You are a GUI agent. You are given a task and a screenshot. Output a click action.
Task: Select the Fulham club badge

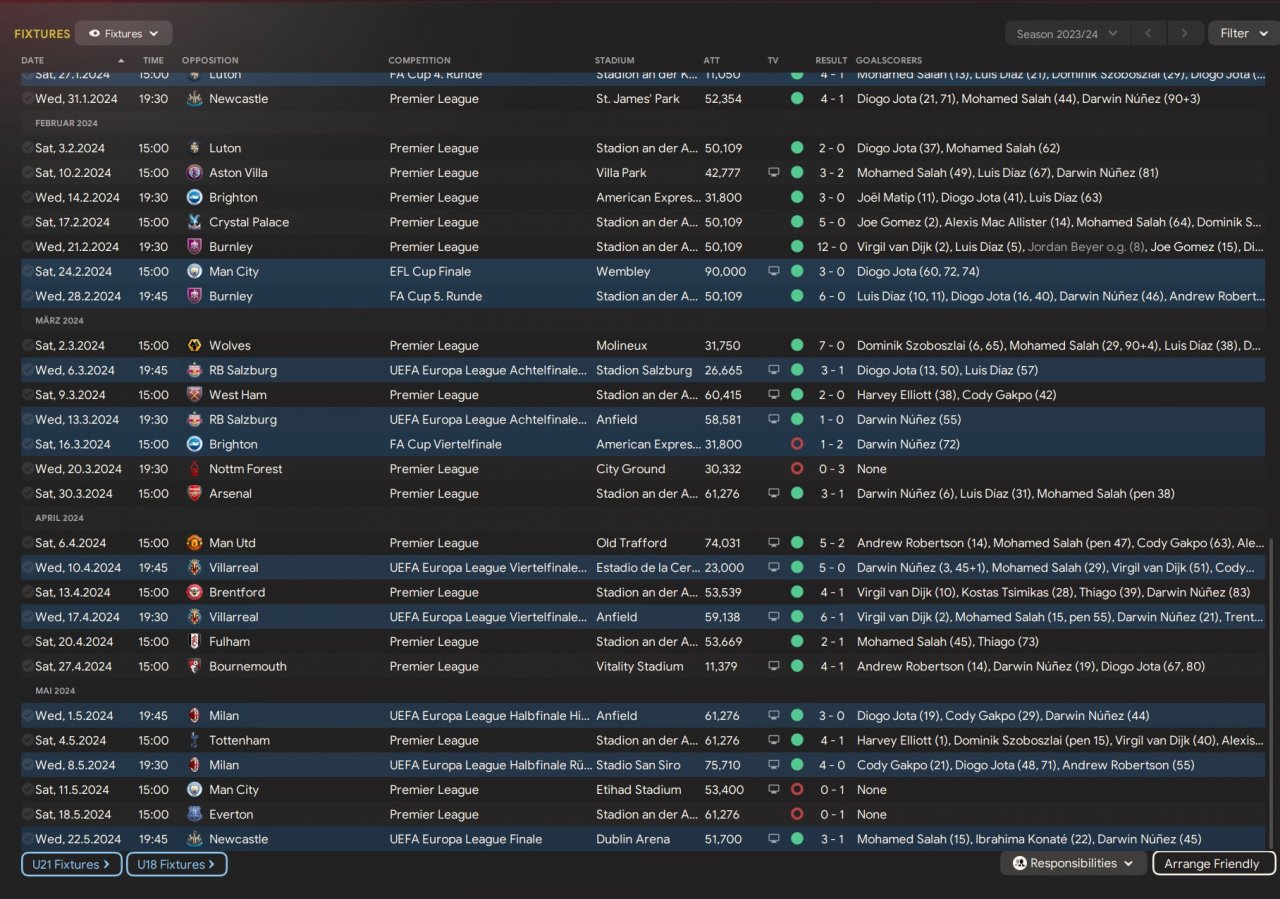coord(194,642)
